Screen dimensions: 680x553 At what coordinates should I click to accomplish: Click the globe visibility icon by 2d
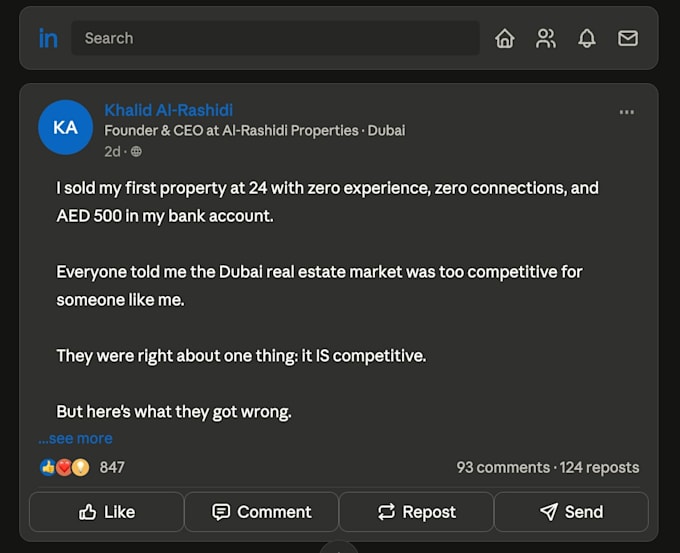click(x=136, y=151)
